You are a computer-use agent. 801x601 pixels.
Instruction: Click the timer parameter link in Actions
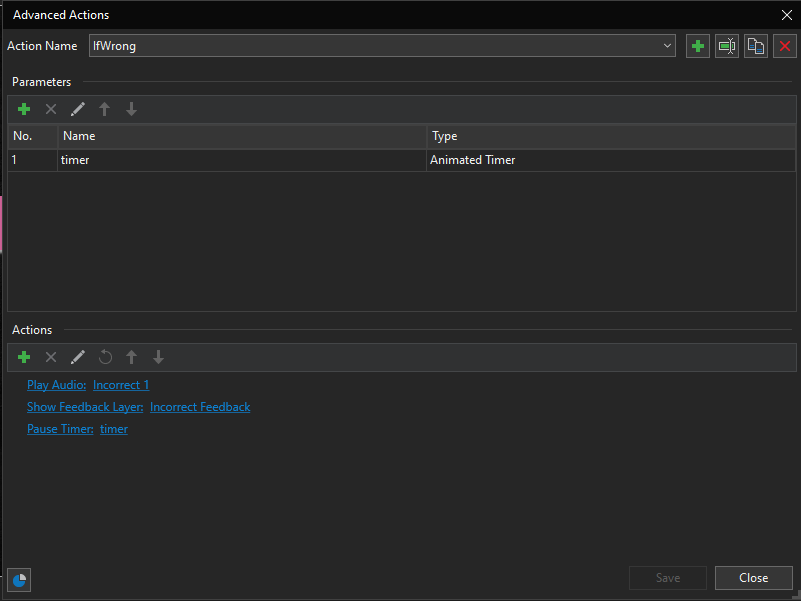click(x=114, y=429)
